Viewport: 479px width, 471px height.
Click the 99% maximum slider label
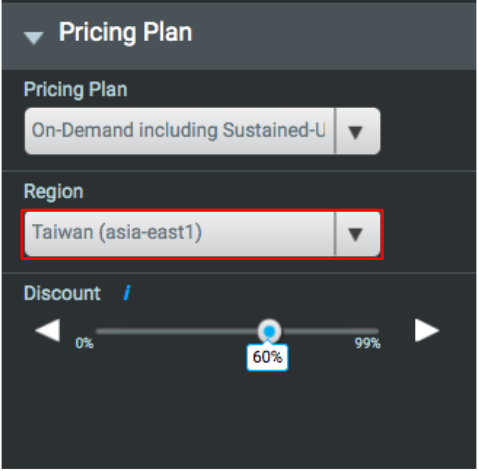pyautogui.click(x=367, y=343)
